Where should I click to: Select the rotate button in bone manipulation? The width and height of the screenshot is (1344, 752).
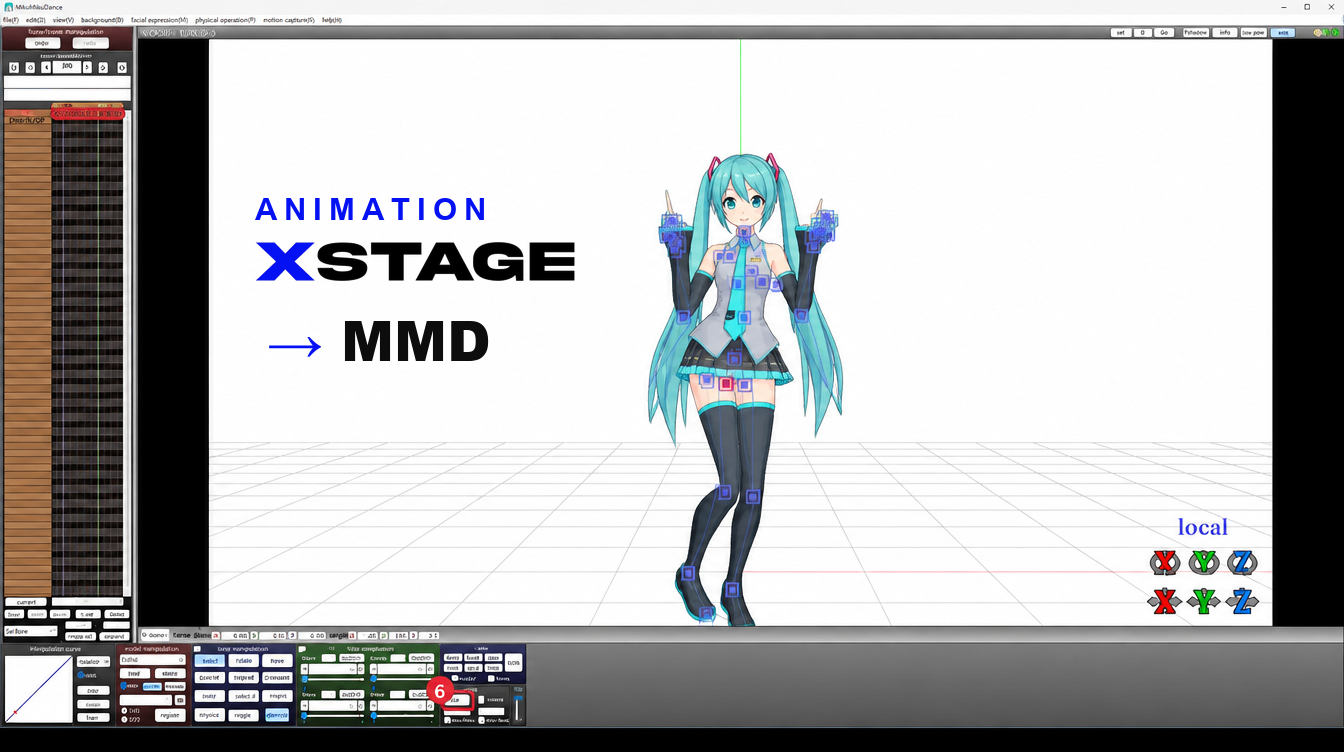tap(244, 661)
